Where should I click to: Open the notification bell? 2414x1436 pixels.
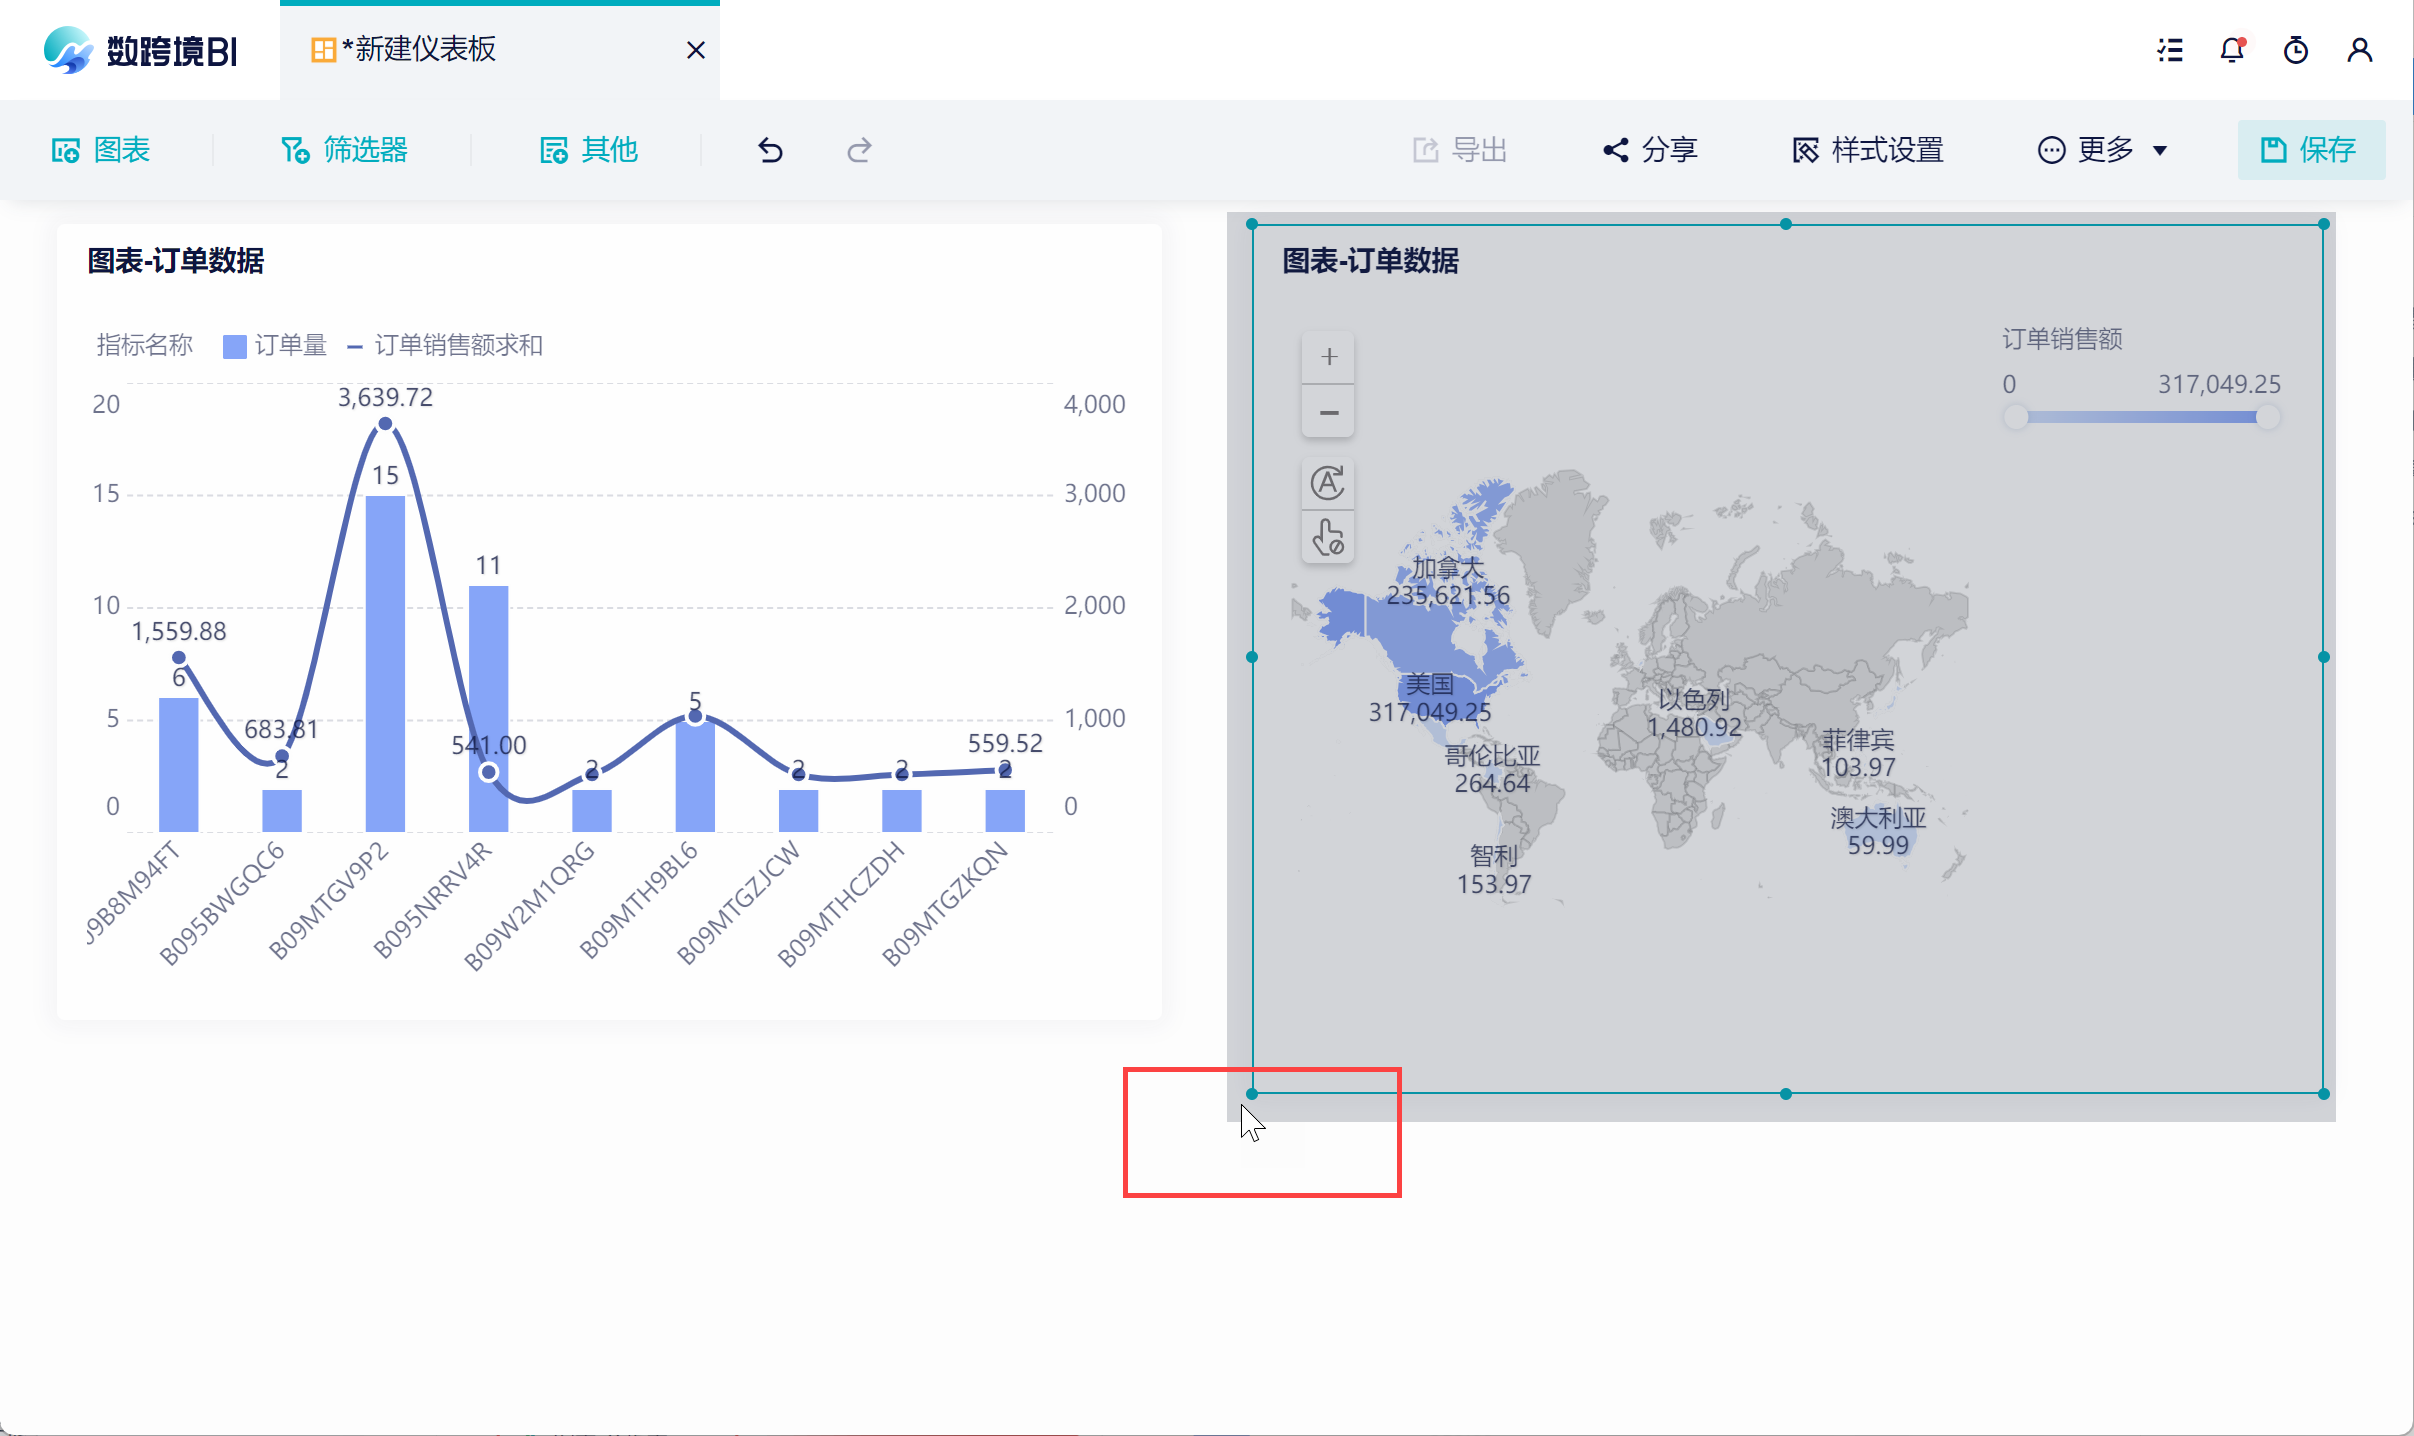point(2232,50)
